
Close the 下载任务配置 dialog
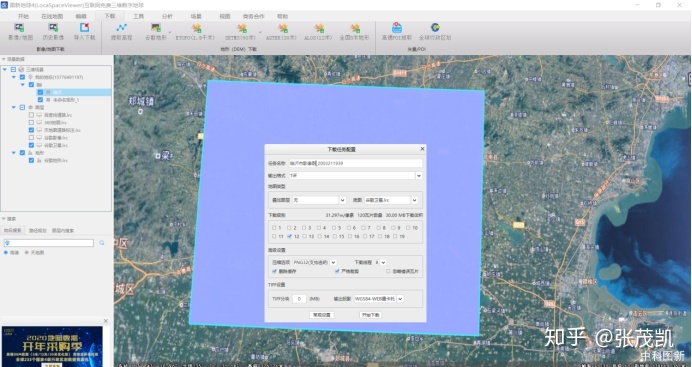pos(422,149)
